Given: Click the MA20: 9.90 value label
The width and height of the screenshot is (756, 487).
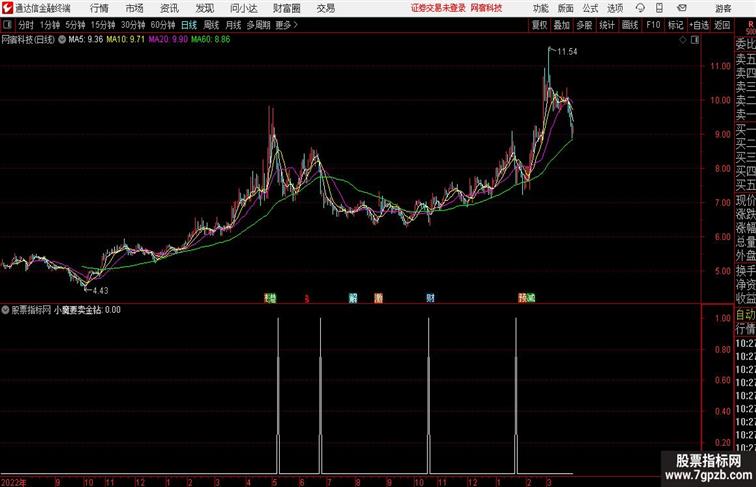Looking at the screenshot, I should (x=168, y=40).
